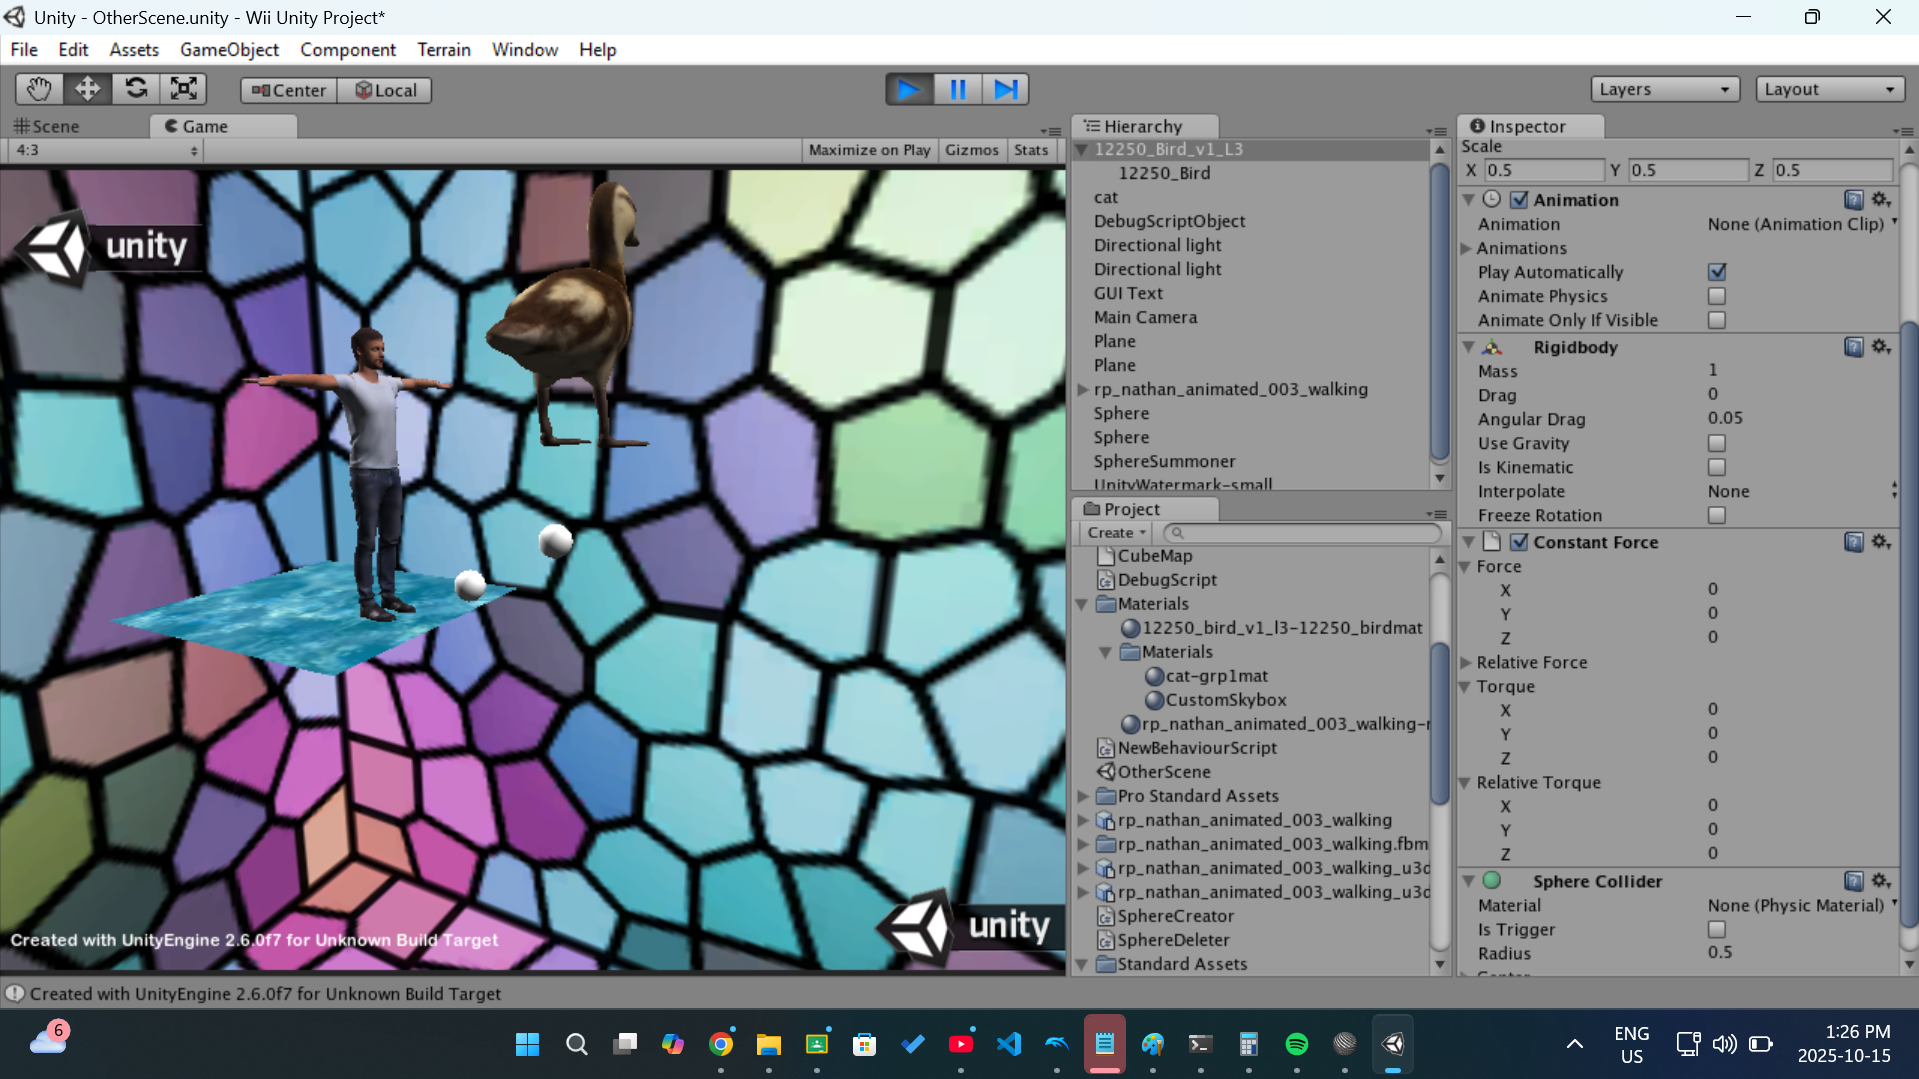Click the Stats button
This screenshot has width=1919, height=1079.
click(1031, 150)
